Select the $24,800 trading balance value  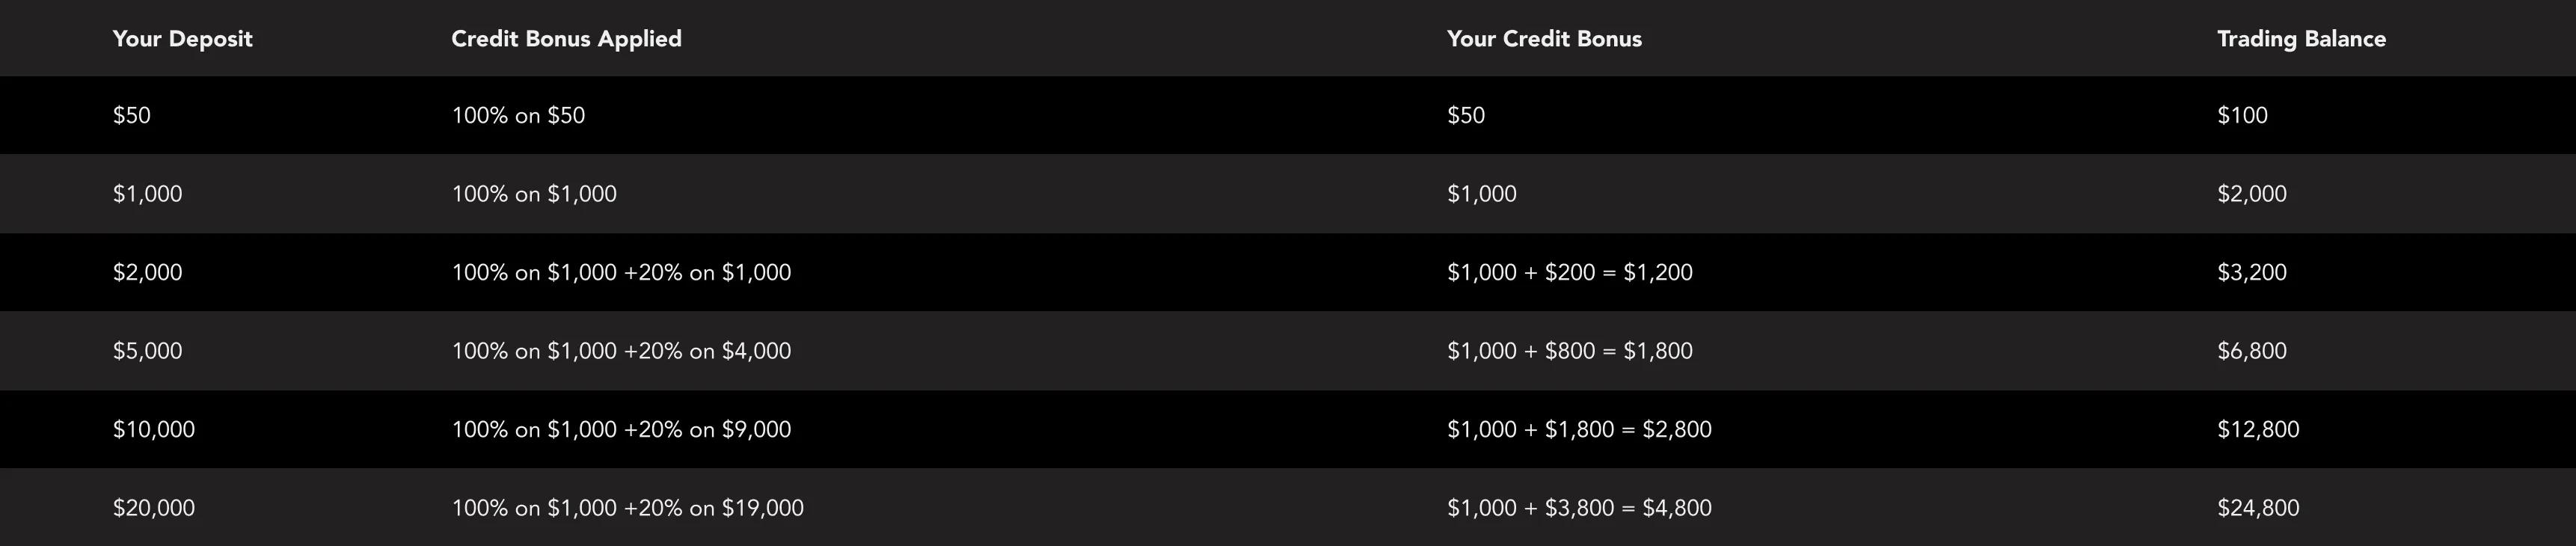click(x=2258, y=508)
